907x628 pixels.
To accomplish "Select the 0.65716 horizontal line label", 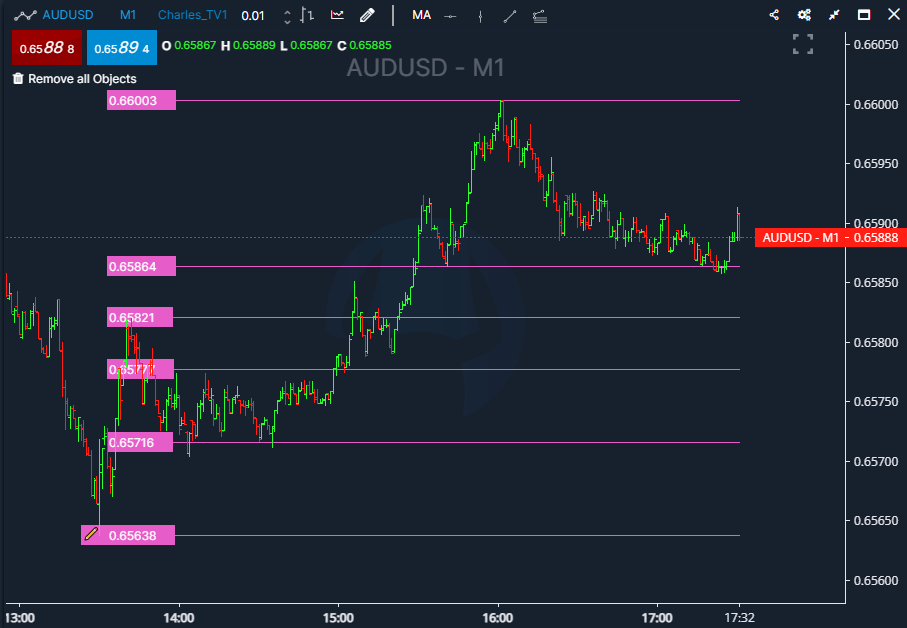I will (x=140, y=442).
